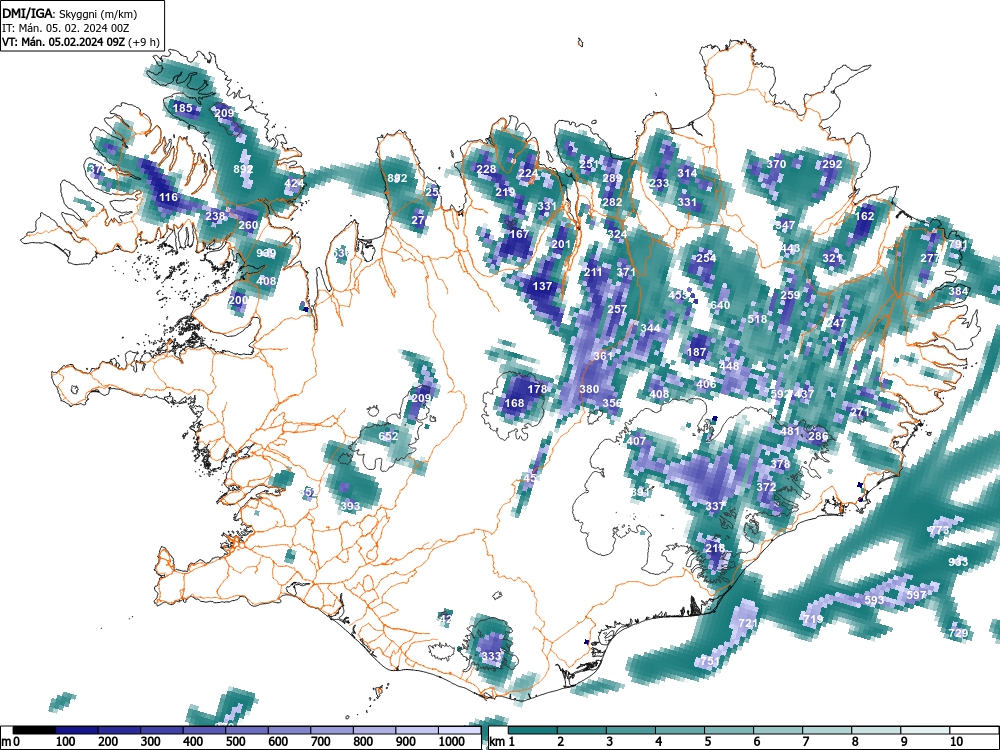The height and width of the screenshot is (750, 1000).
Task: Click the map value '201'
Action: tap(561, 244)
